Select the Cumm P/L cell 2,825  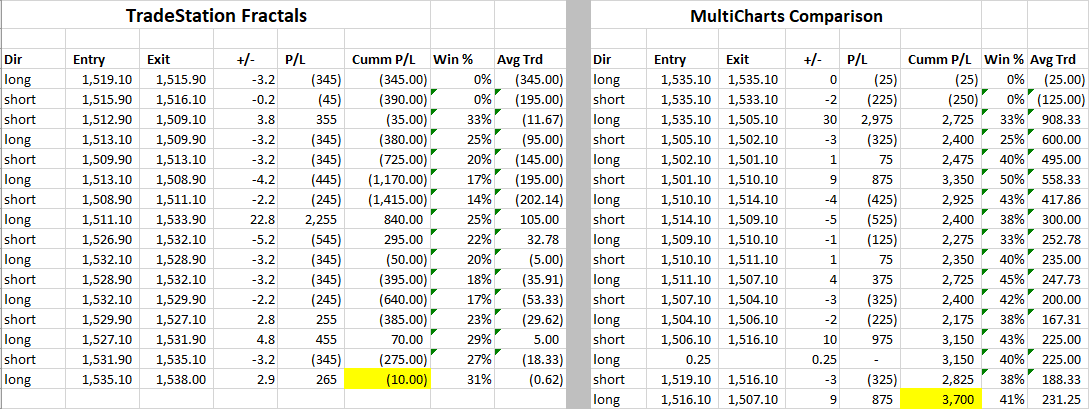tap(941, 379)
